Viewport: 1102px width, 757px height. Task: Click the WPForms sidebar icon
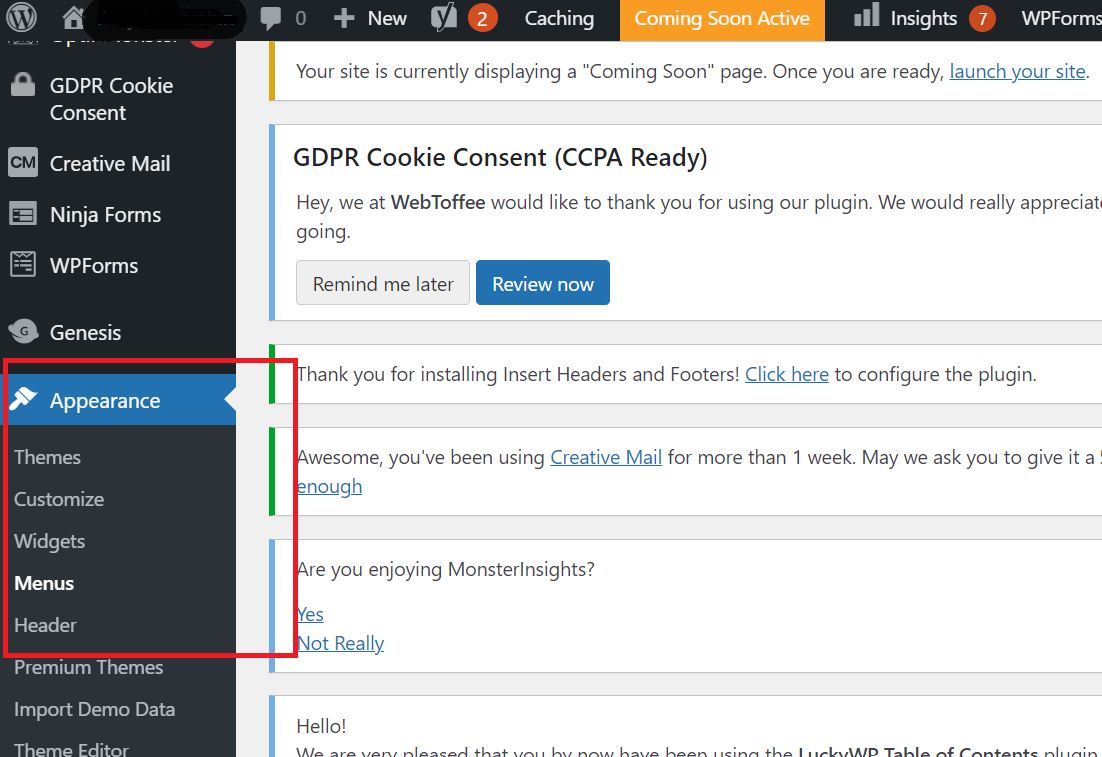pyautogui.click(x=22, y=265)
